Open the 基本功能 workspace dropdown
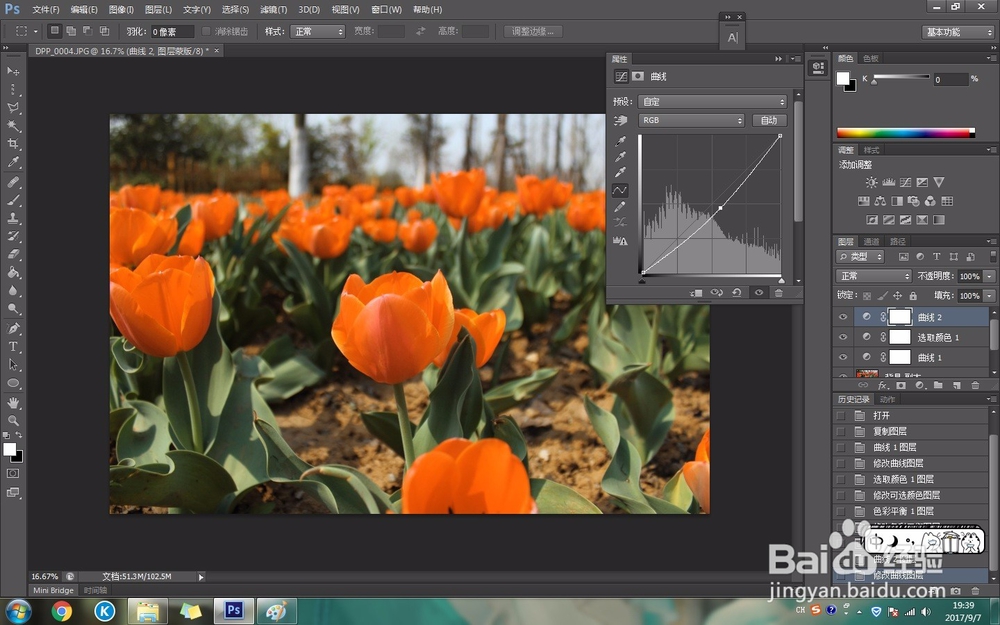Screen dimensions: 1000x625 pyautogui.click(x=958, y=32)
